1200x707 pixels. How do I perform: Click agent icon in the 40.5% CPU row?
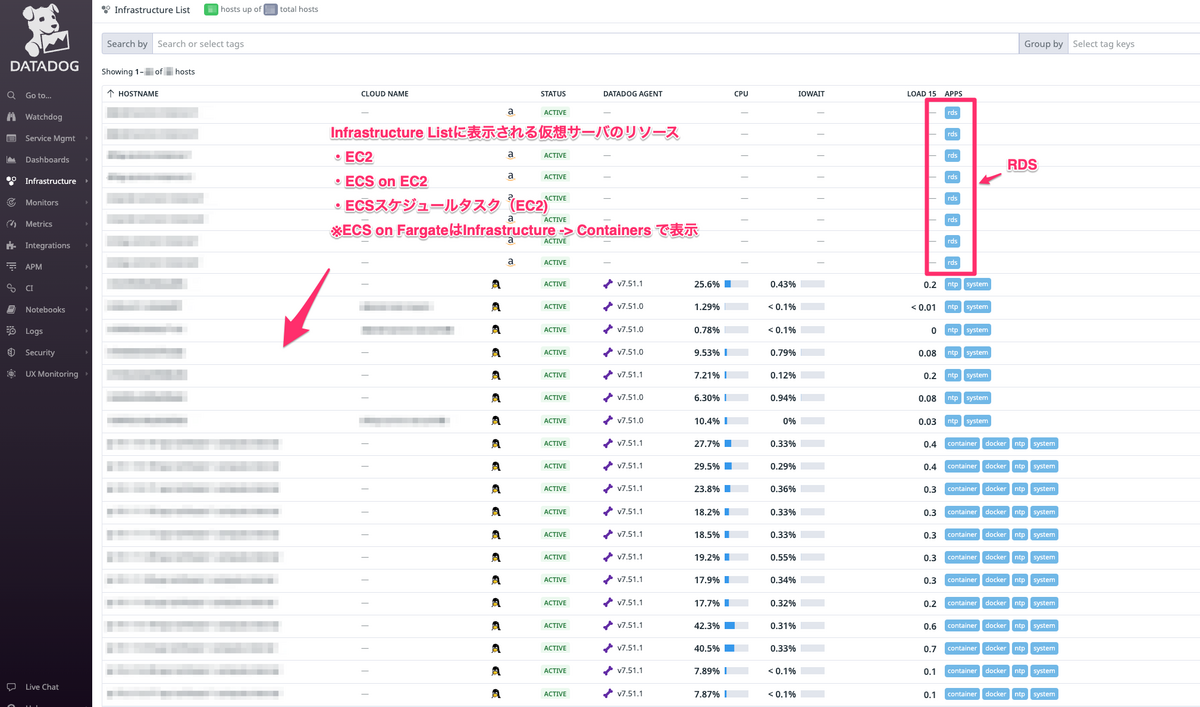click(x=608, y=649)
